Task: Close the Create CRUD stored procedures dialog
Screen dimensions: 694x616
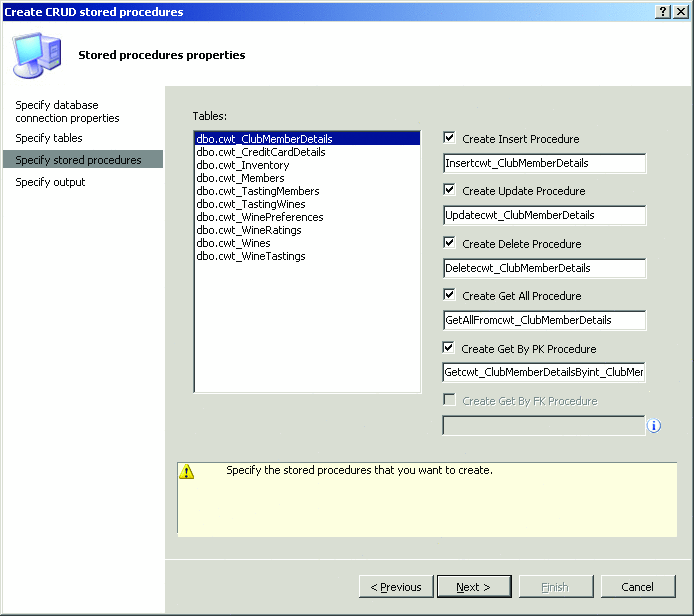Action: pyautogui.click(x=680, y=12)
